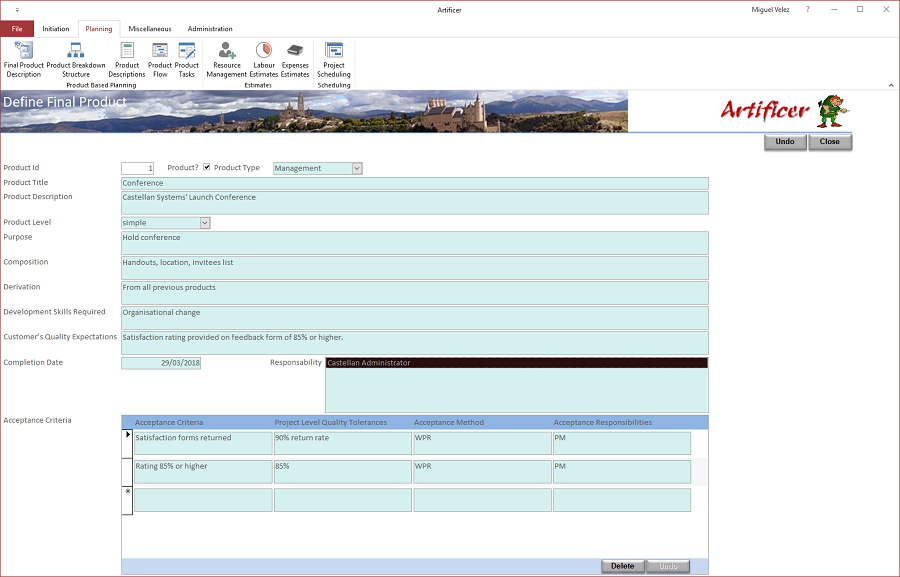Image resolution: width=900 pixels, height=577 pixels.
Task: Click Delete in acceptance criteria footer
Action: point(623,566)
